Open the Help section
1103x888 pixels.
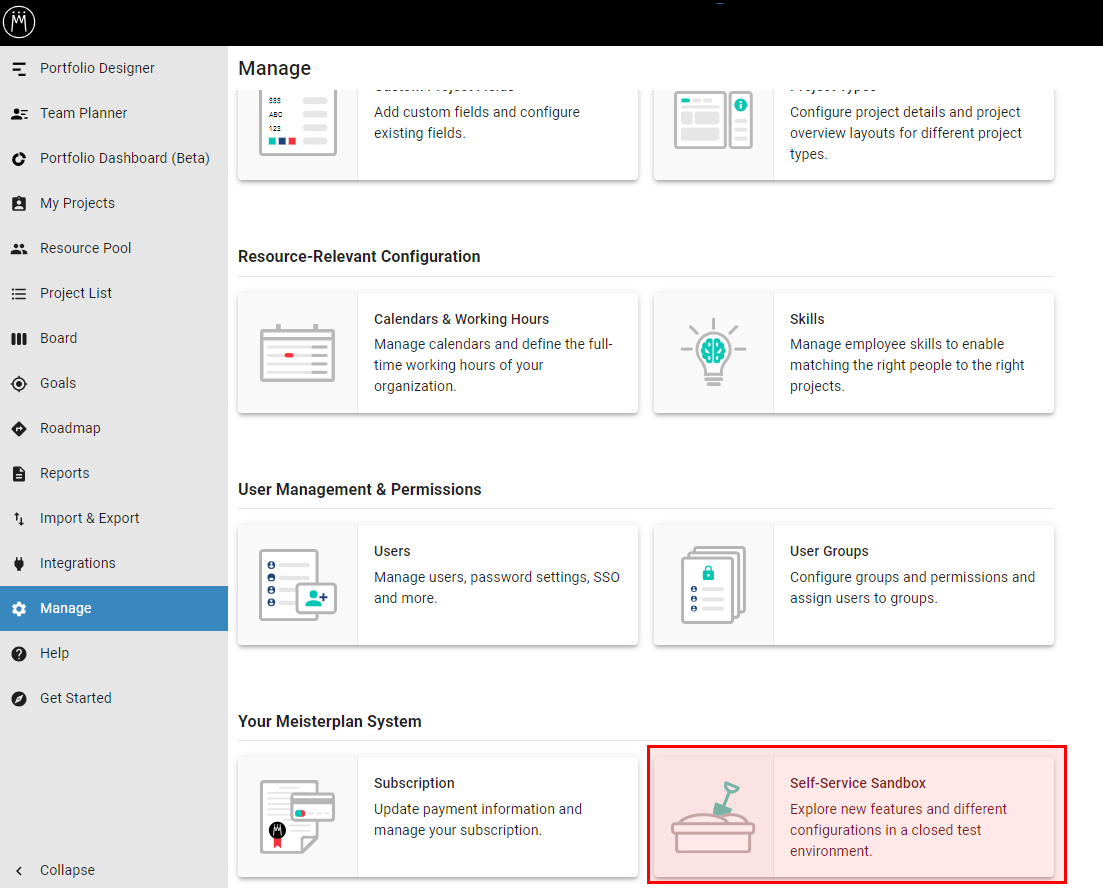[x=114, y=654]
